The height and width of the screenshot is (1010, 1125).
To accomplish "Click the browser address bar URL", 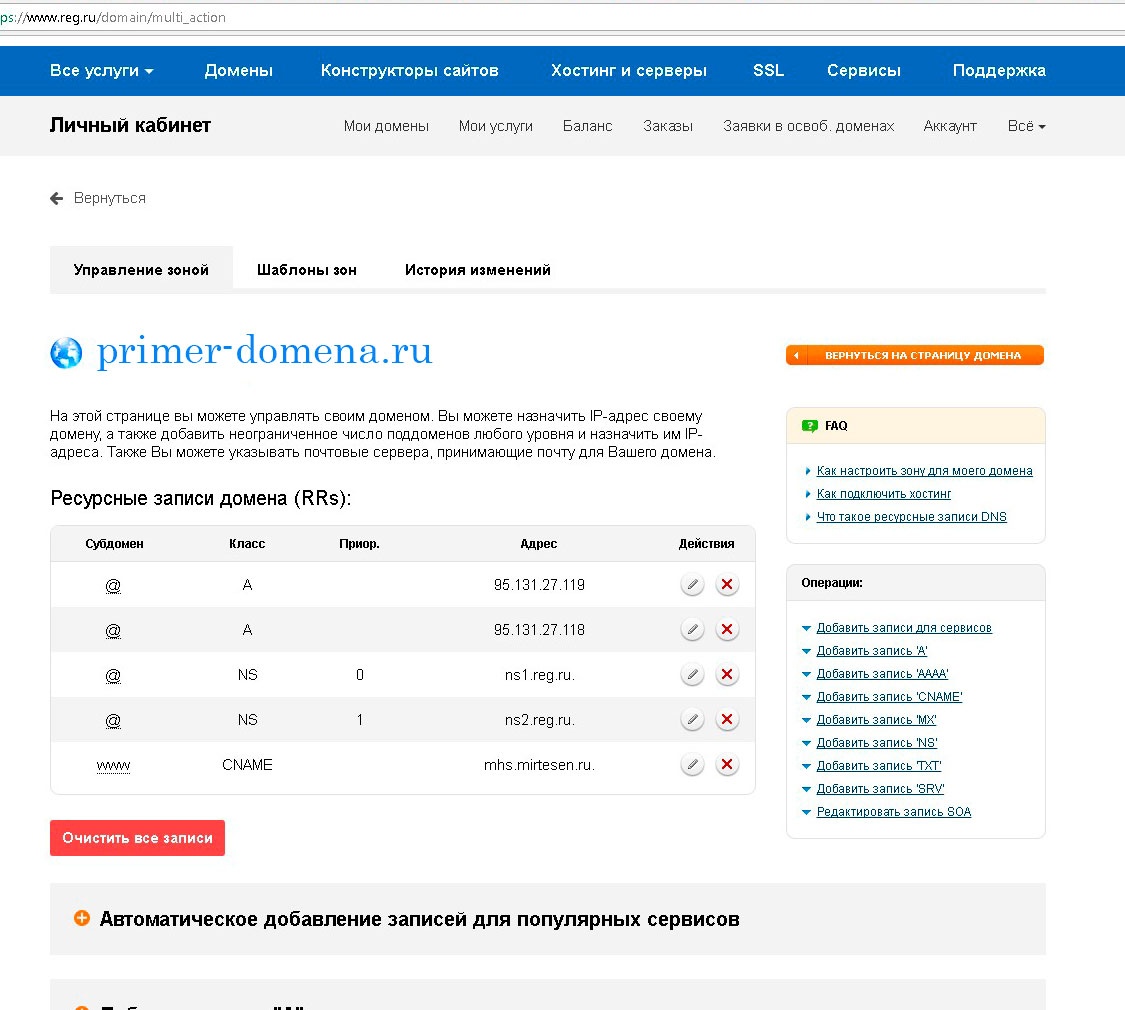I will (113, 17).
